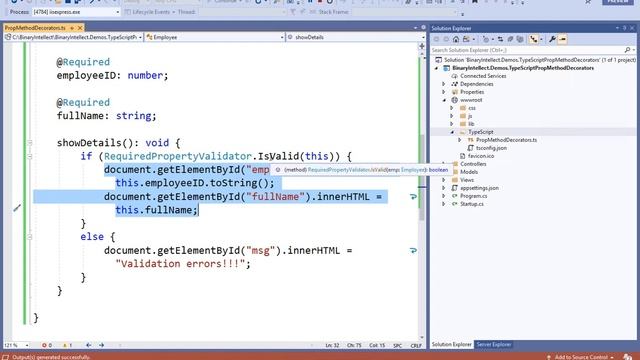Collapse the else block outline
The image size is (640, 360).
coord(30,237)
